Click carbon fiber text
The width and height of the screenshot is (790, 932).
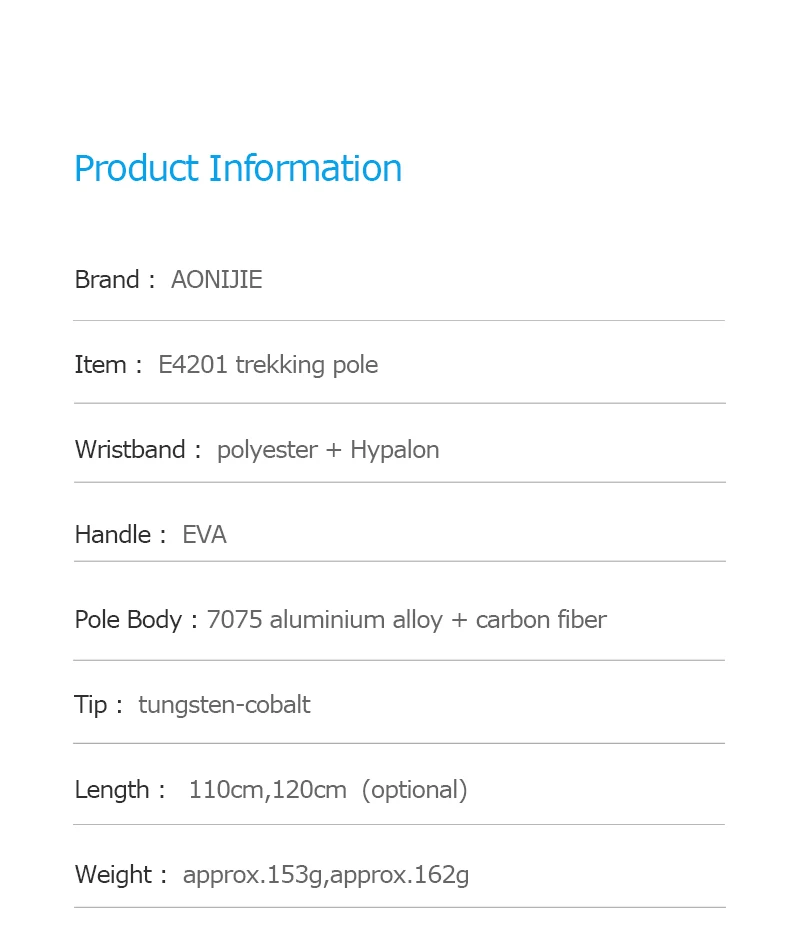point(541,620)
